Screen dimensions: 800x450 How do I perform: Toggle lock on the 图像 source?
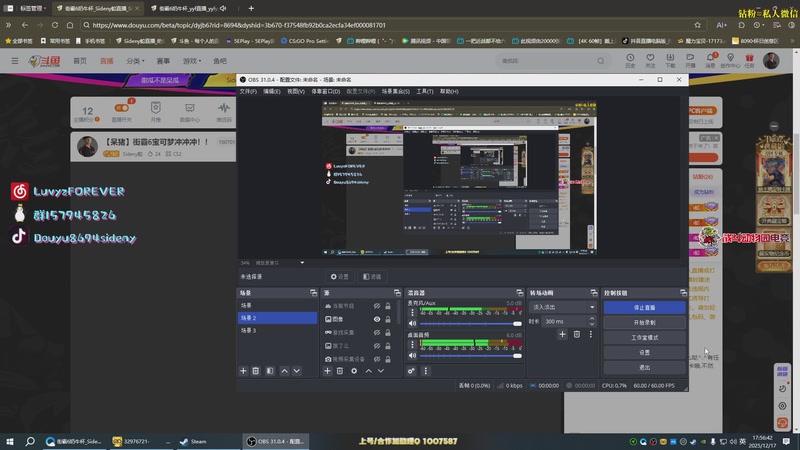(x=388, y=319)
